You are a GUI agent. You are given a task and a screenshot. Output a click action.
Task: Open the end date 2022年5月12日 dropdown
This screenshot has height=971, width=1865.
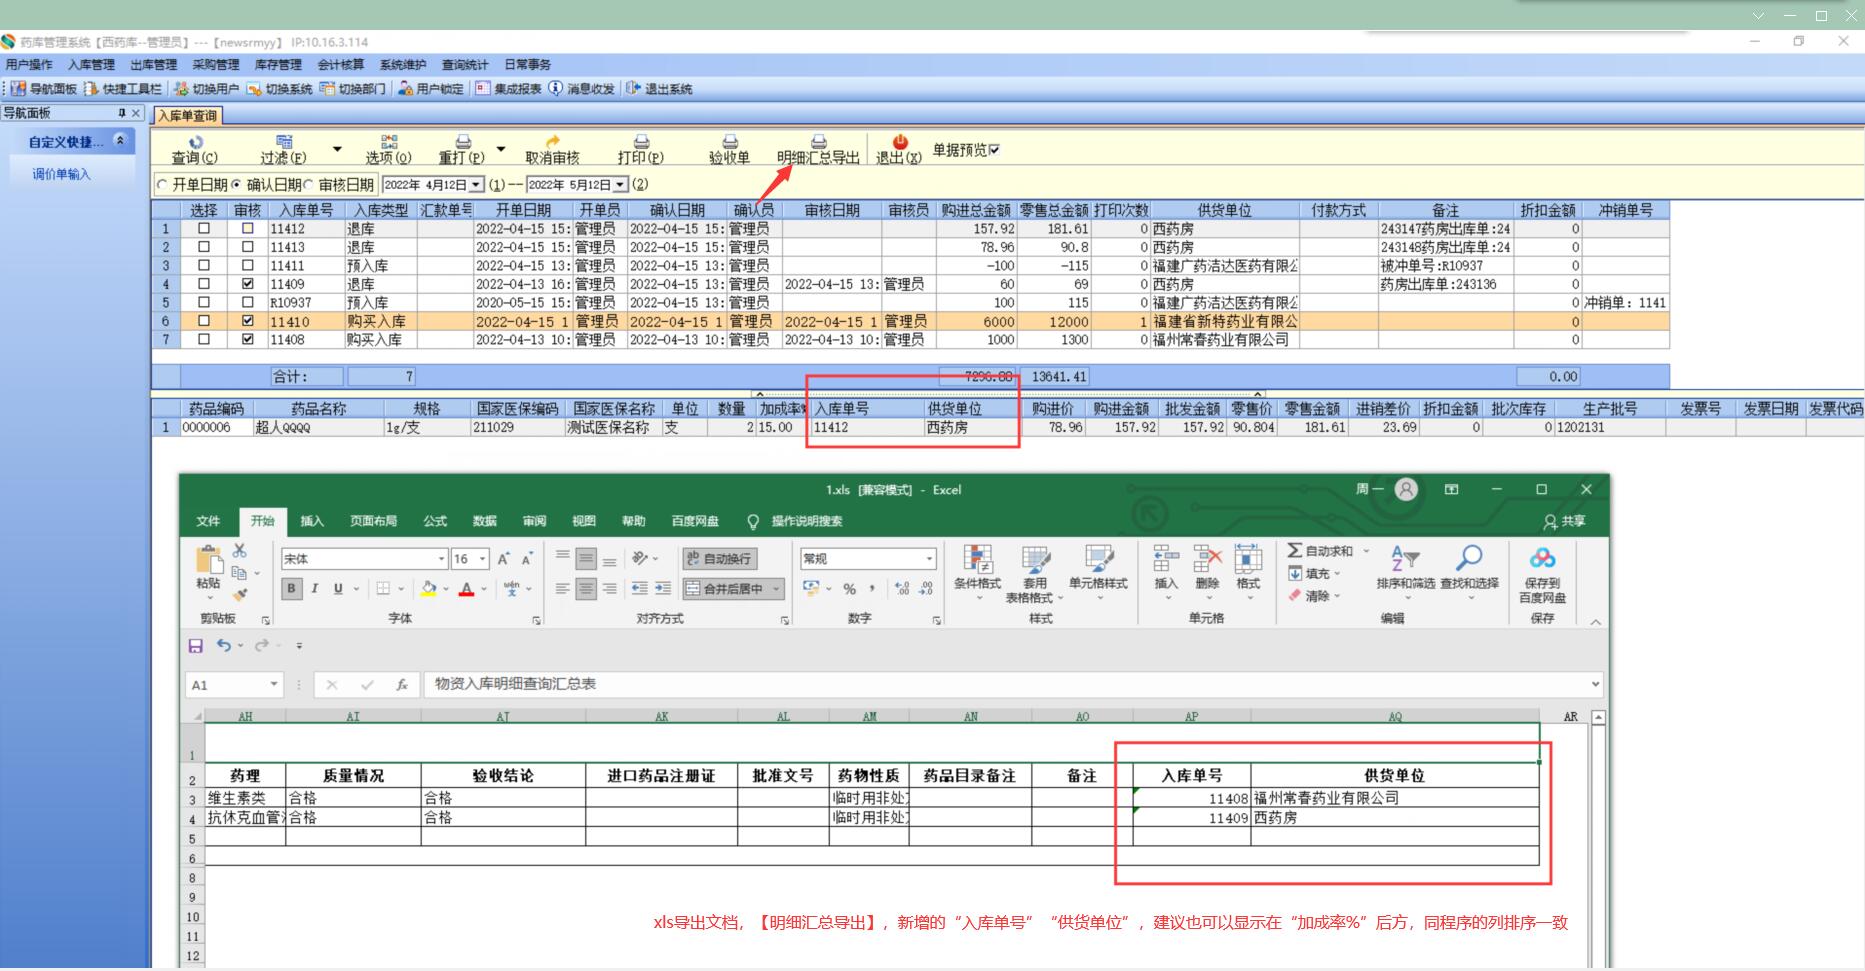(621, 185)
